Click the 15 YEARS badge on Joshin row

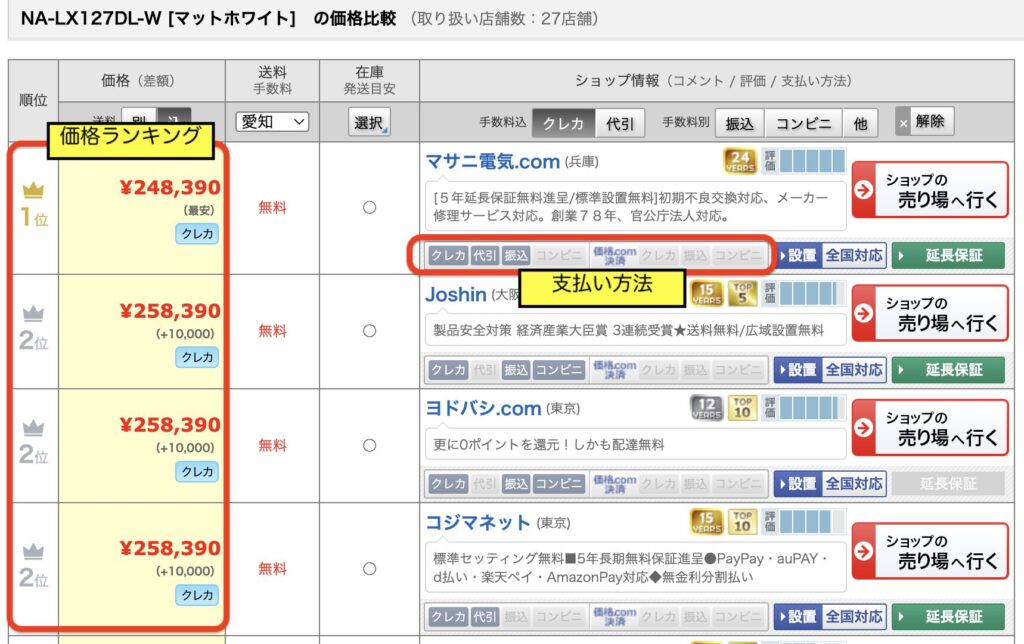click(x=707, y=294)
